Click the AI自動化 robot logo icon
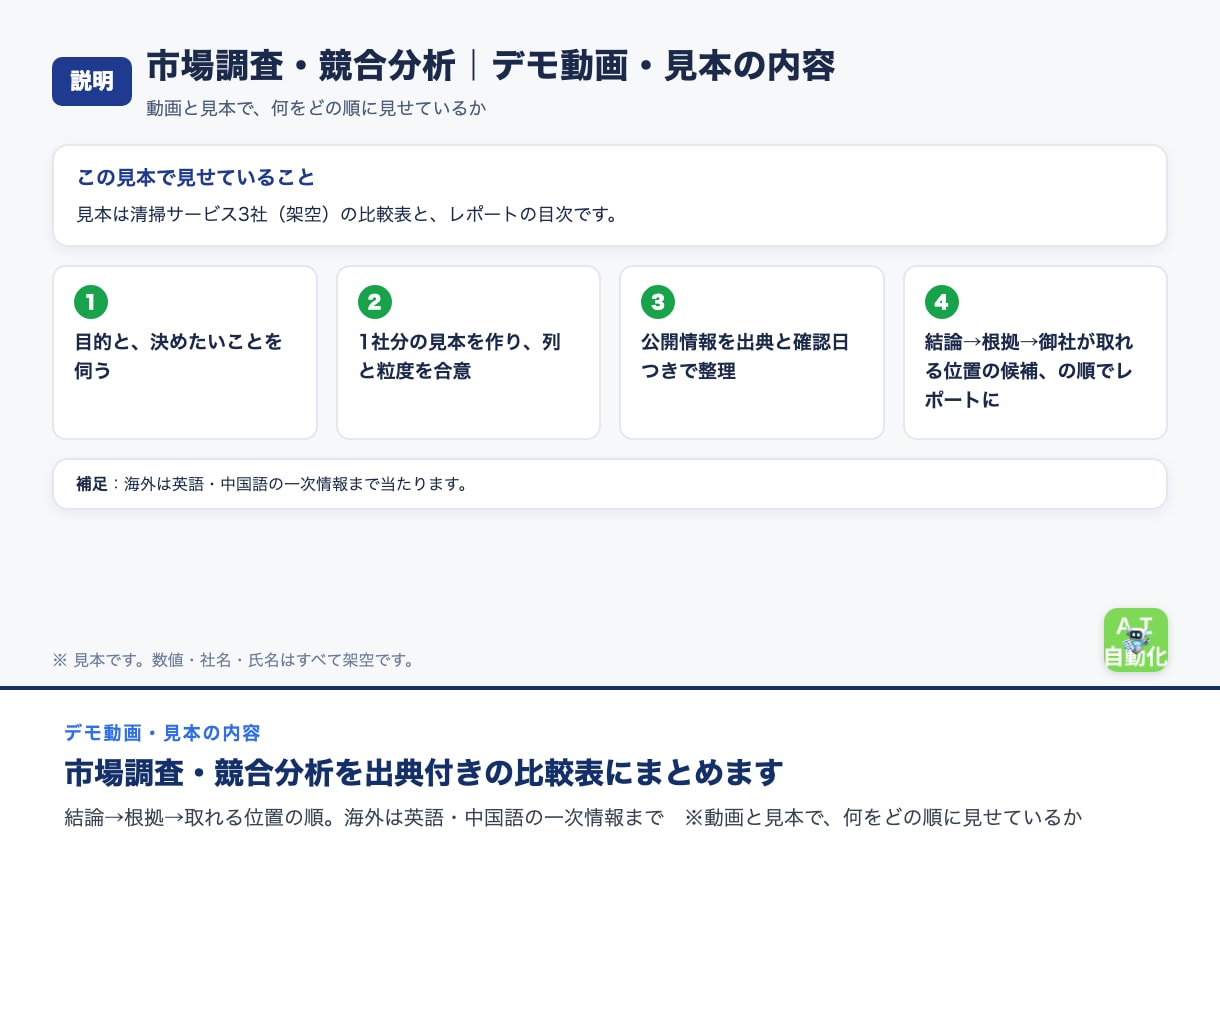 click(x=1135, y=640)
